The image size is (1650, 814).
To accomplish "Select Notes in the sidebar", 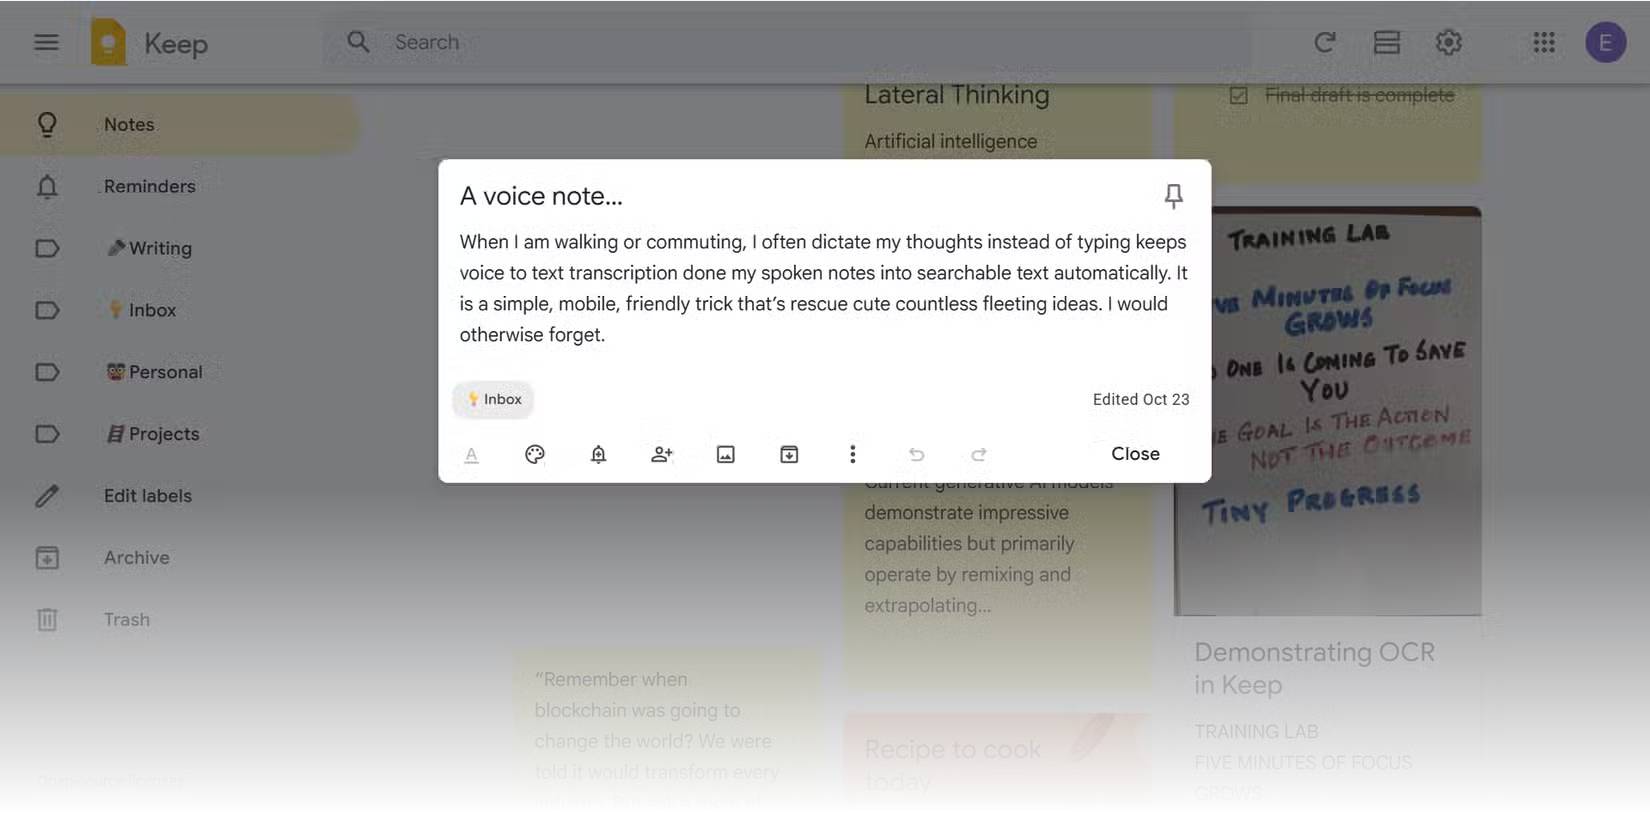I will coord(180,124).
